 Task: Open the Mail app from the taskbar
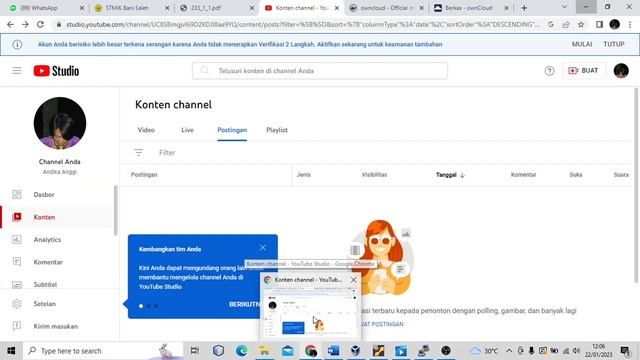pyautogui.click(x=288, y=351)
